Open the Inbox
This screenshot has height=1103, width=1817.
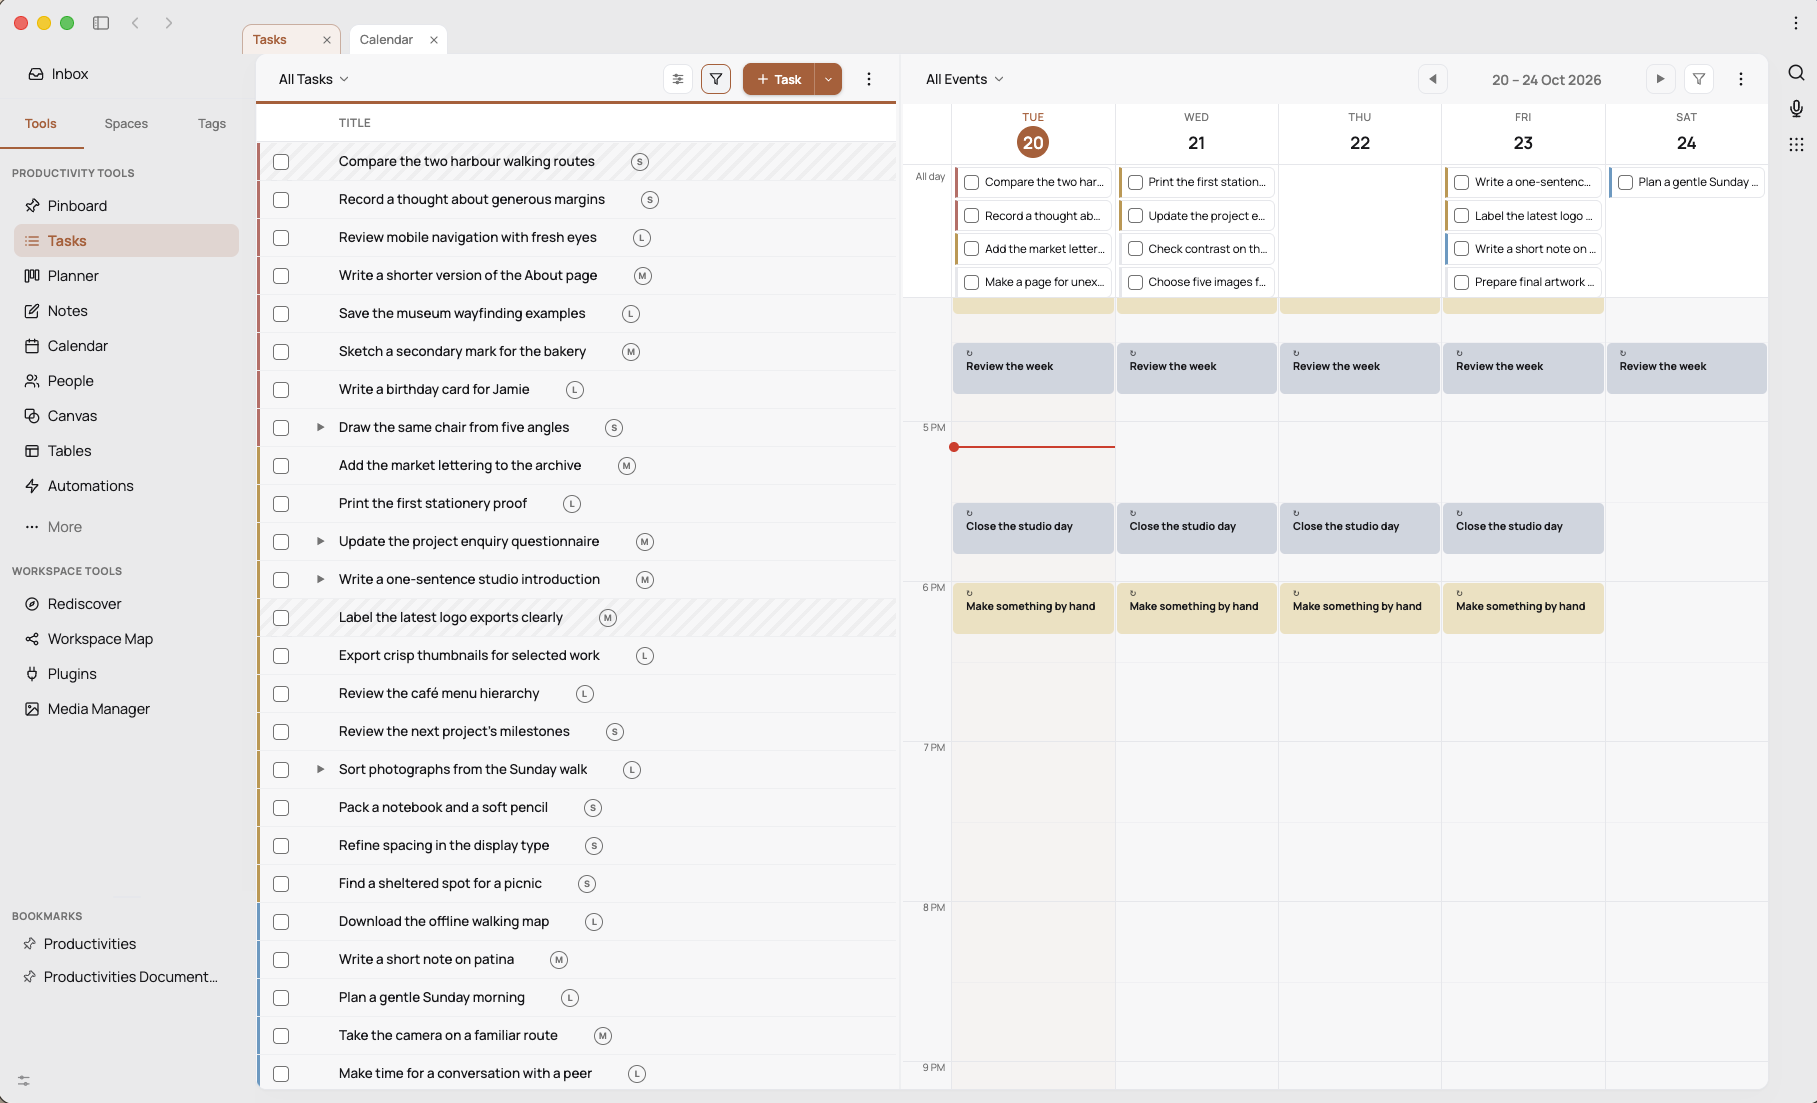click(x=58, y=74)
